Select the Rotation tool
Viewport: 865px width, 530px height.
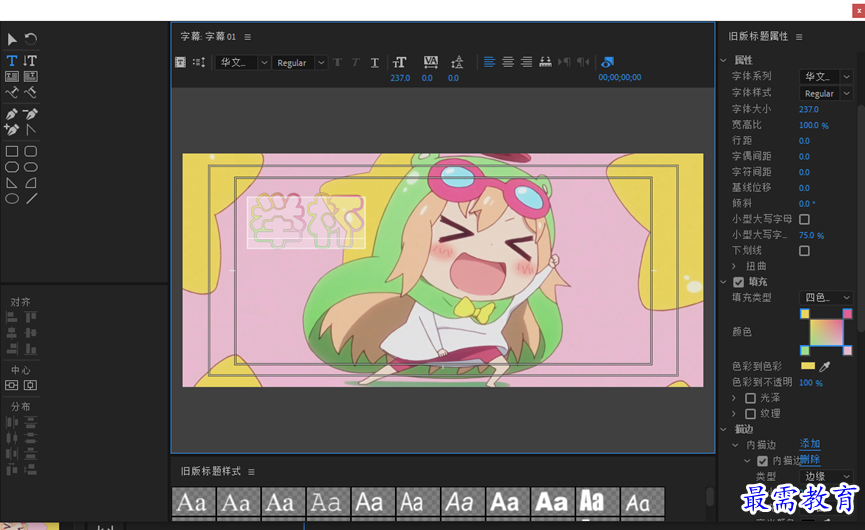[30, 39]
